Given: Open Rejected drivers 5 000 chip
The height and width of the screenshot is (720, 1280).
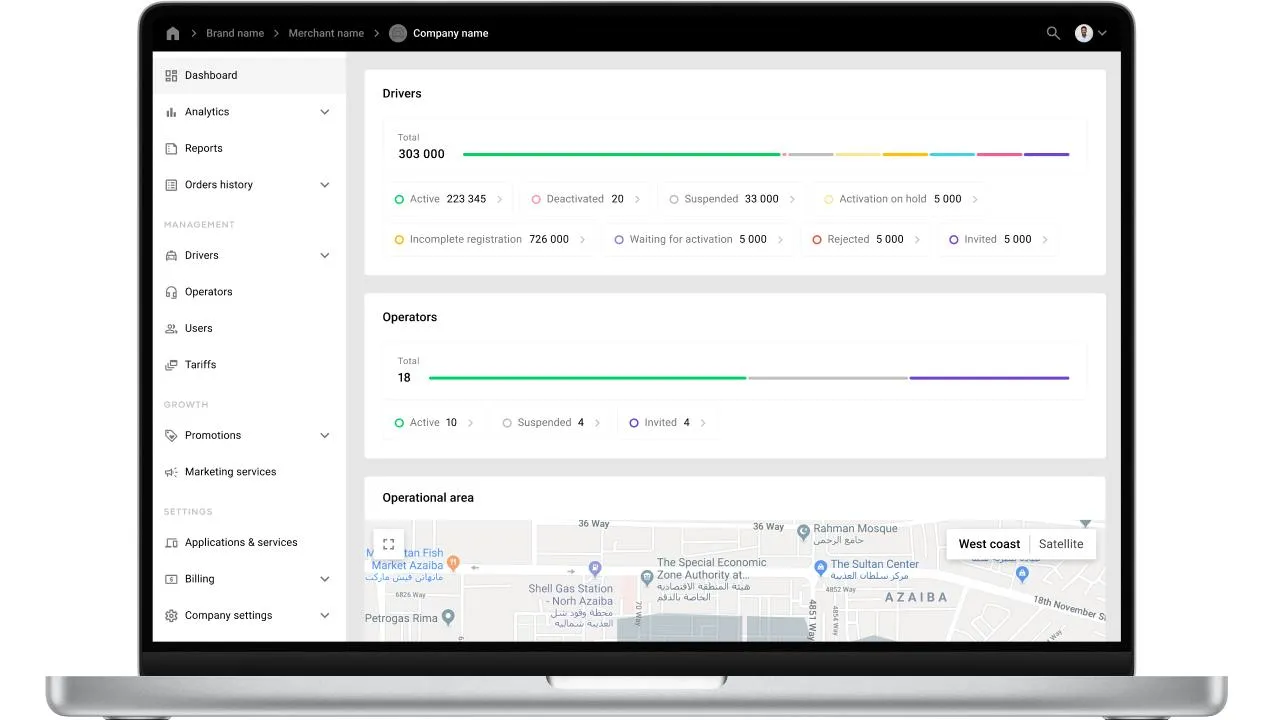Looking at the screenshot, I should pyautogui.click(x=866, y=239).
